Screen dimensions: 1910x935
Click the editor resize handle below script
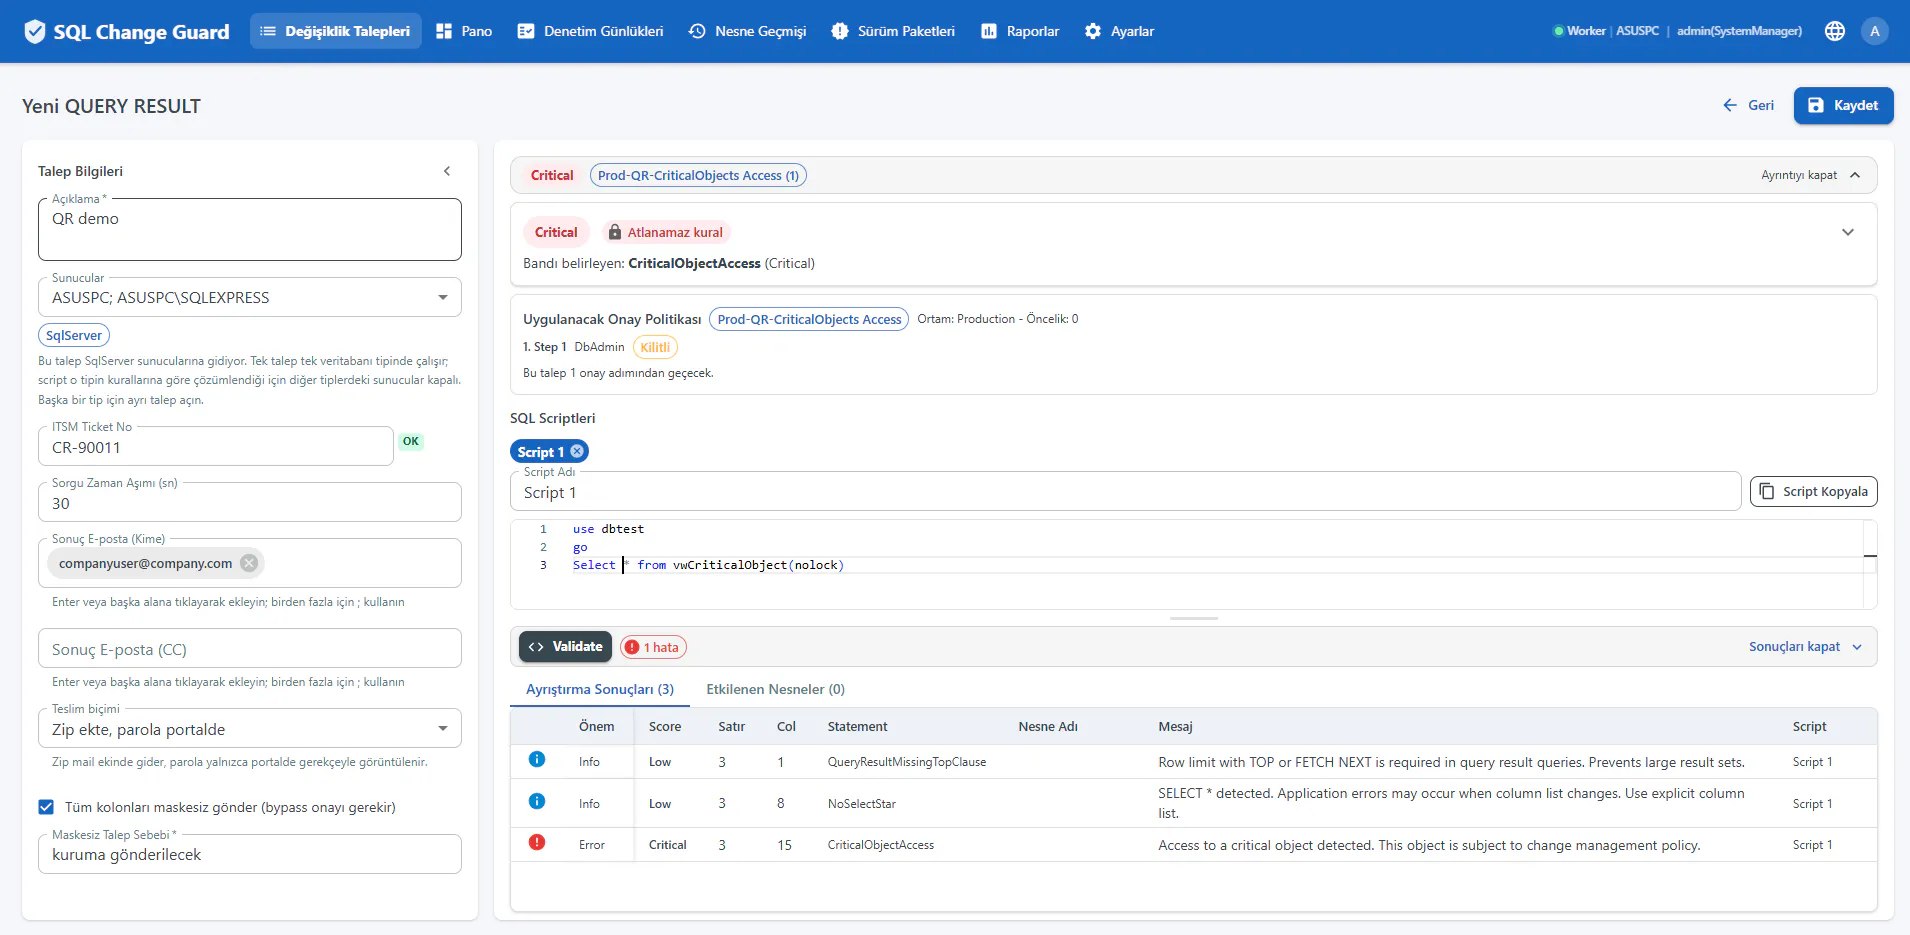(x=1194, y=618)
